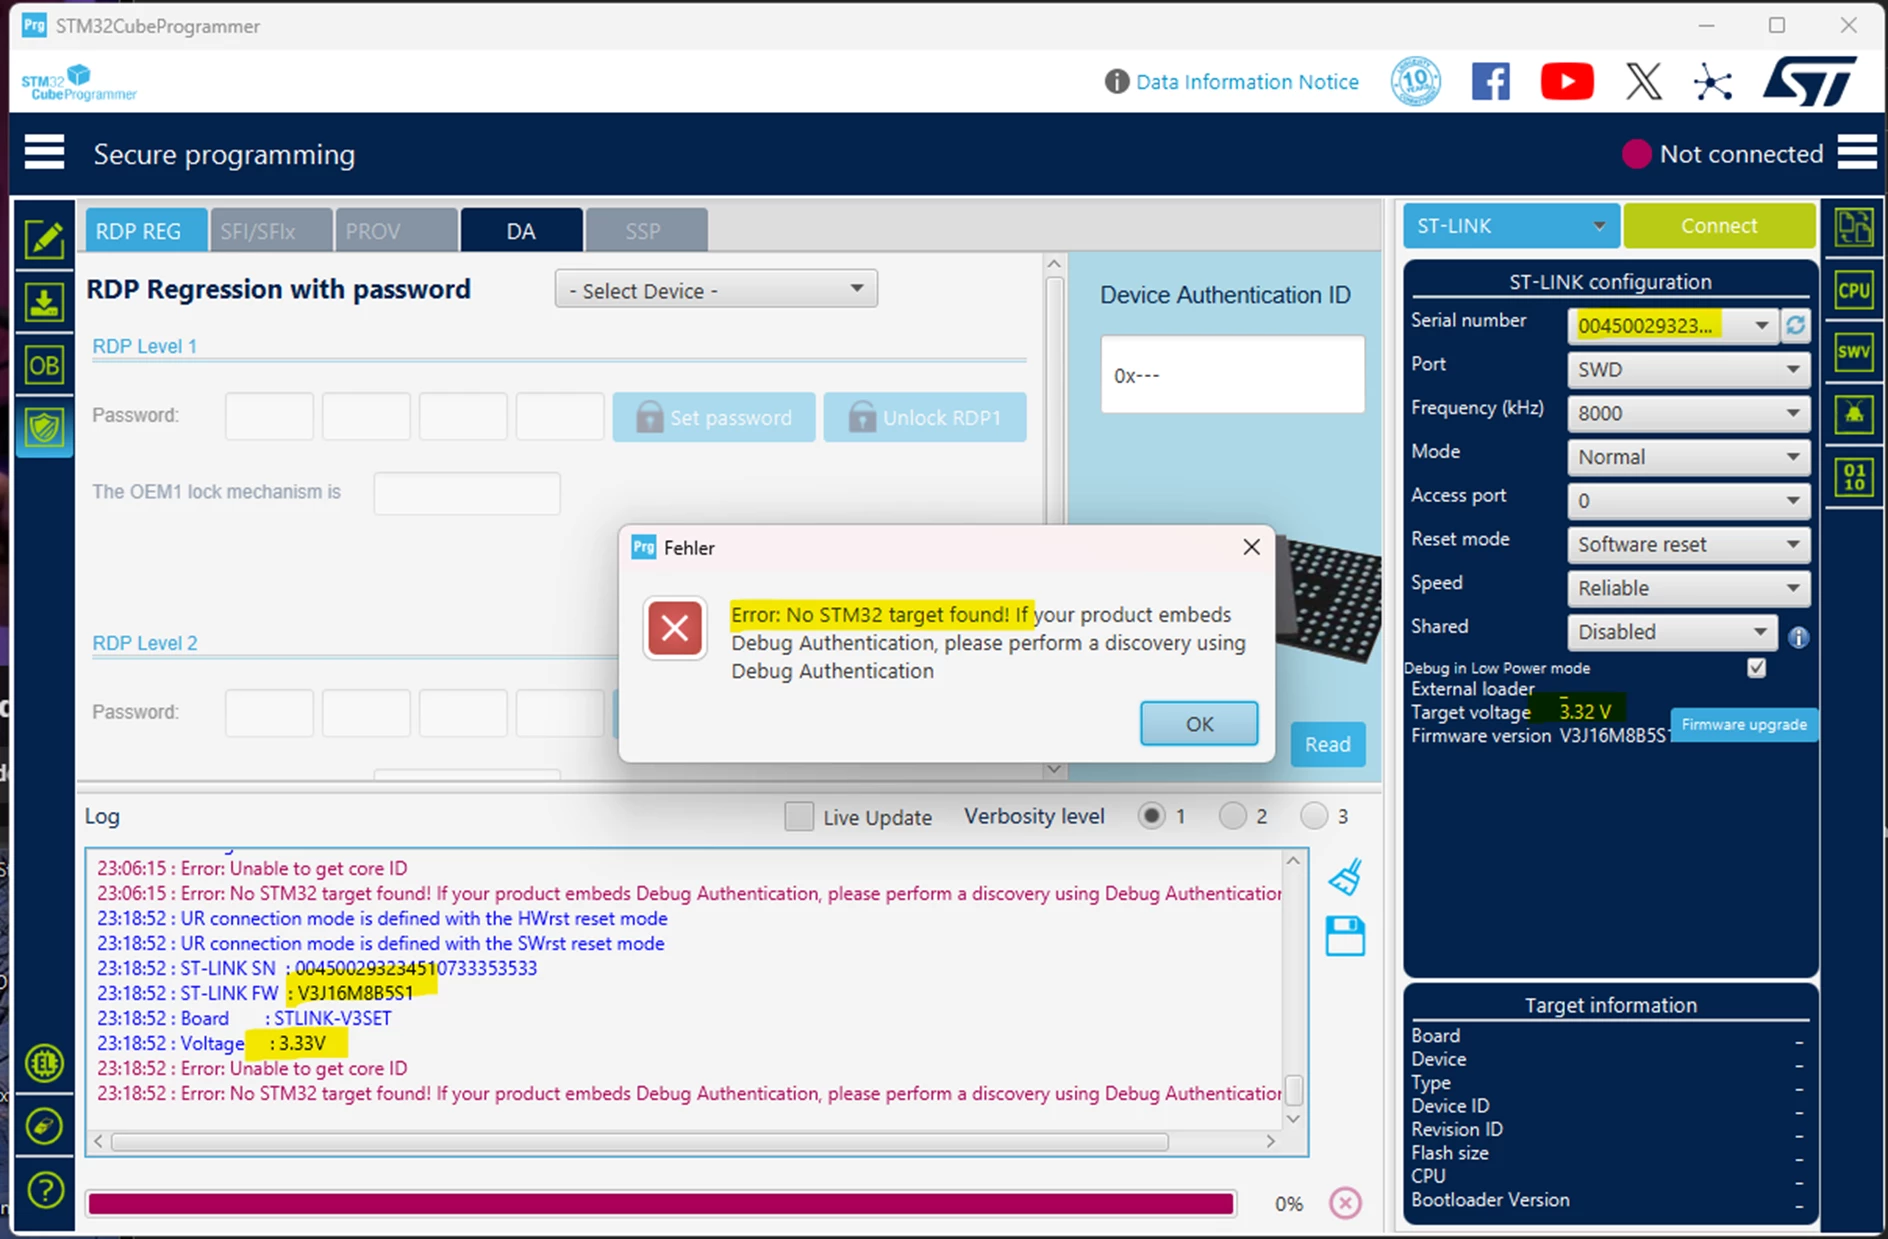The width and height of the screenshot is (1888, 1239).
Task: Open the external tools icon in left sidebar
Action: 45,1126
